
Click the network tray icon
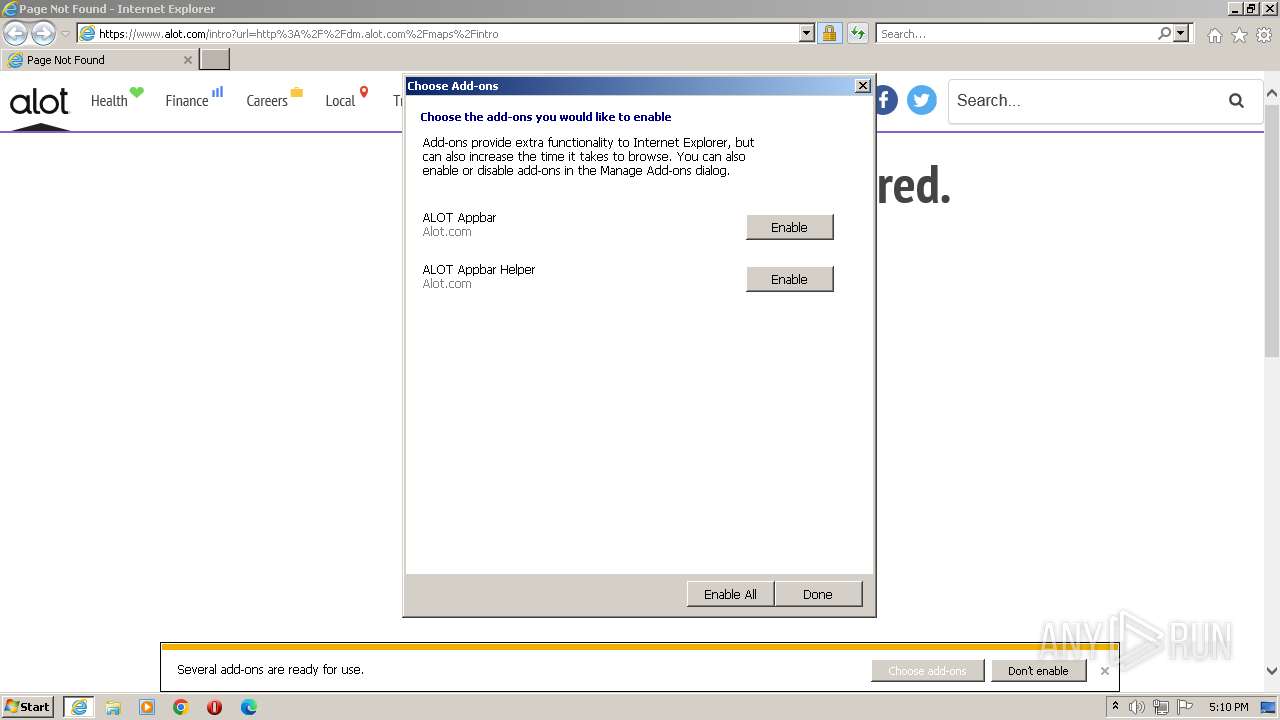click(1161, 707)
